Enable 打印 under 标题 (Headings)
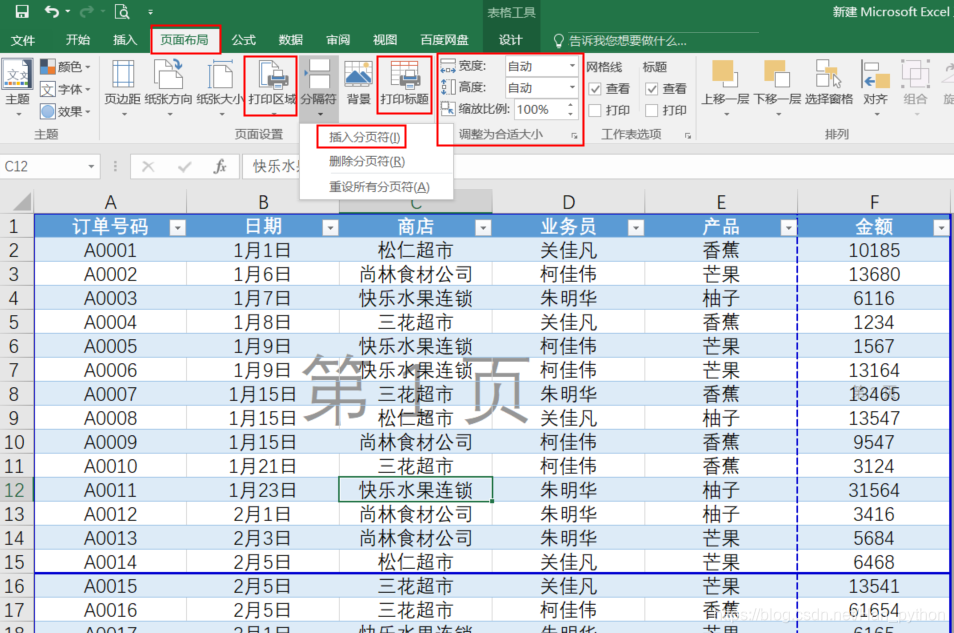954x633 pixels. coord(651,109)
